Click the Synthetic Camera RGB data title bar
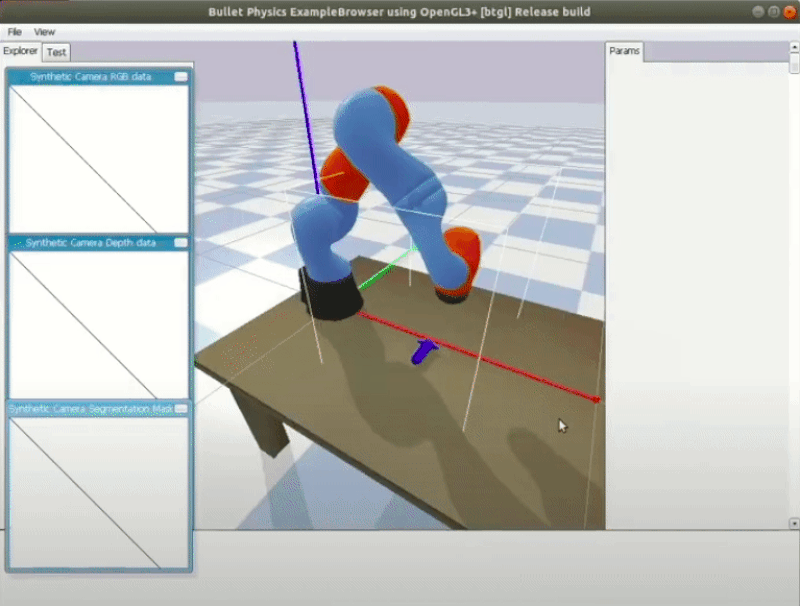This screenshot has width=800, height=606. pyautogui.click(x=90, y=77)
